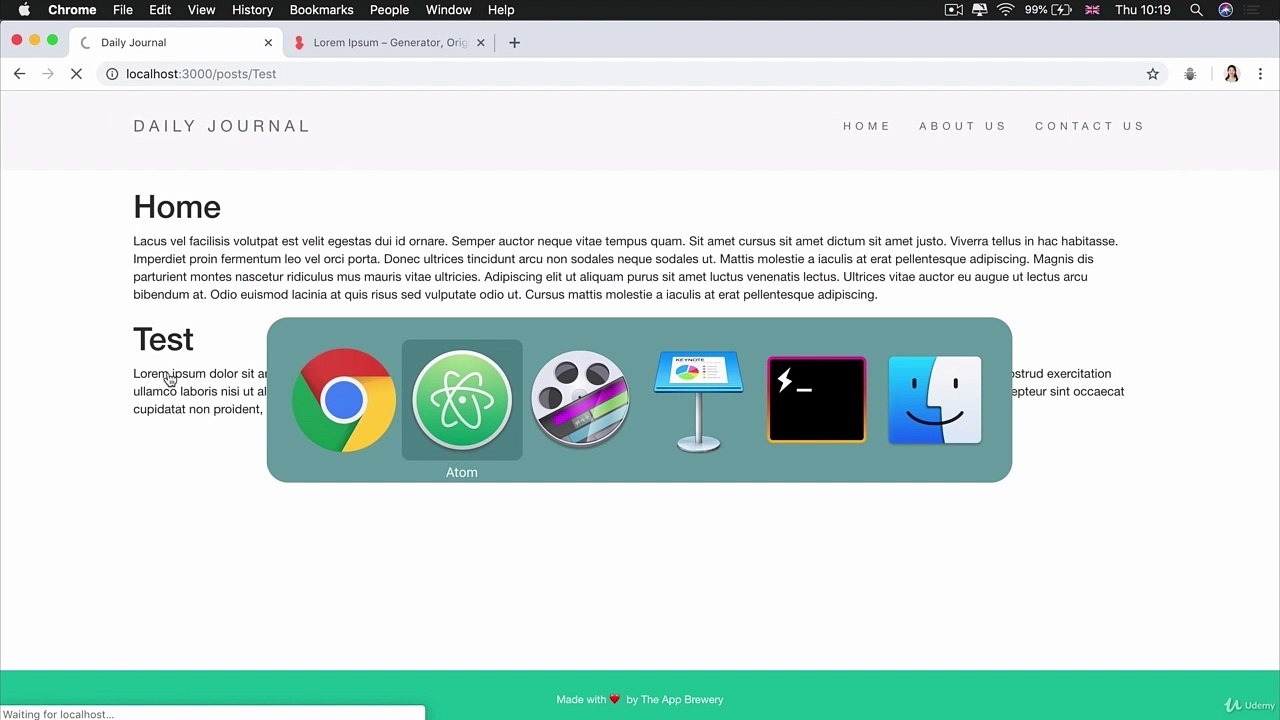Click the "Home" post heading
The height and width of the screenshot is (720, 1280).
click(x=177, y=207)
